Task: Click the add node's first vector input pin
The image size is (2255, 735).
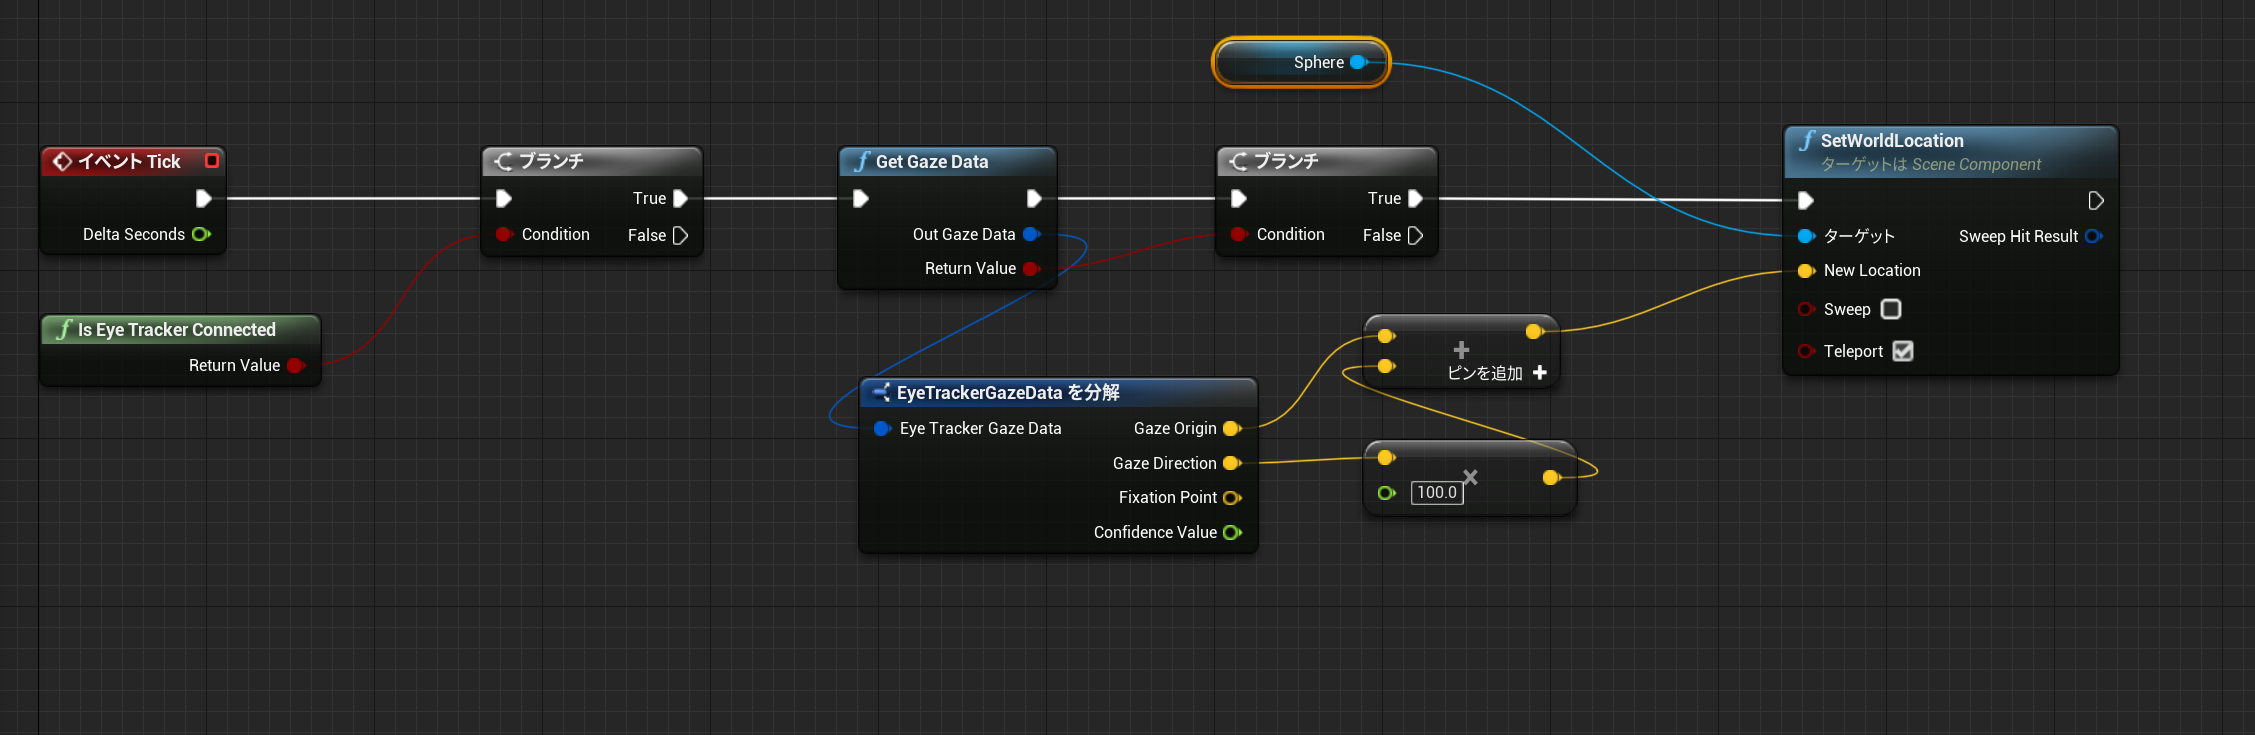Action: click(x=1386, y=335)
